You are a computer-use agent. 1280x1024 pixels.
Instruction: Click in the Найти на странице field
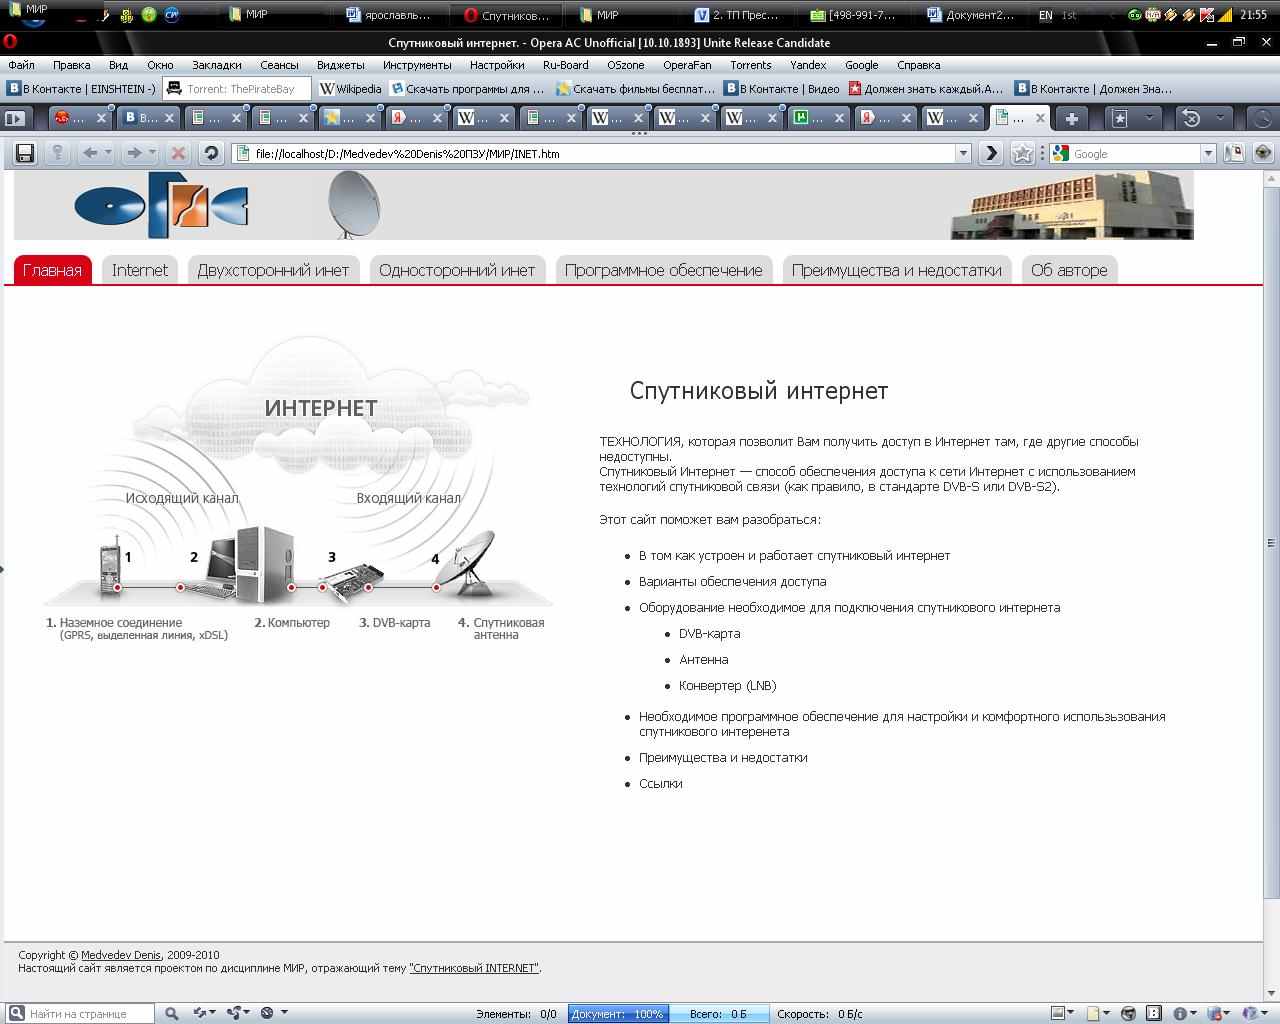(x=88, y=1013)
